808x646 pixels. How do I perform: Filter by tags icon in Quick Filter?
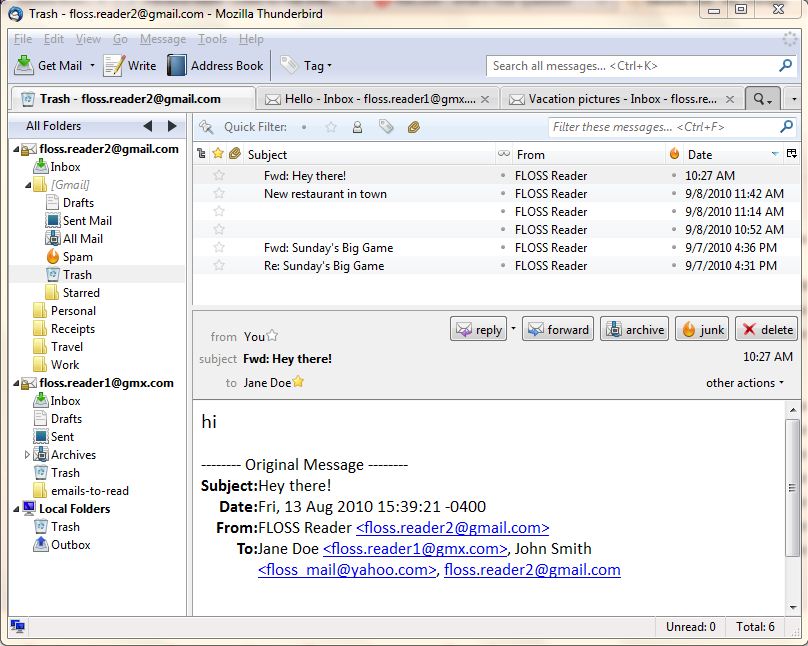(385, 127)
